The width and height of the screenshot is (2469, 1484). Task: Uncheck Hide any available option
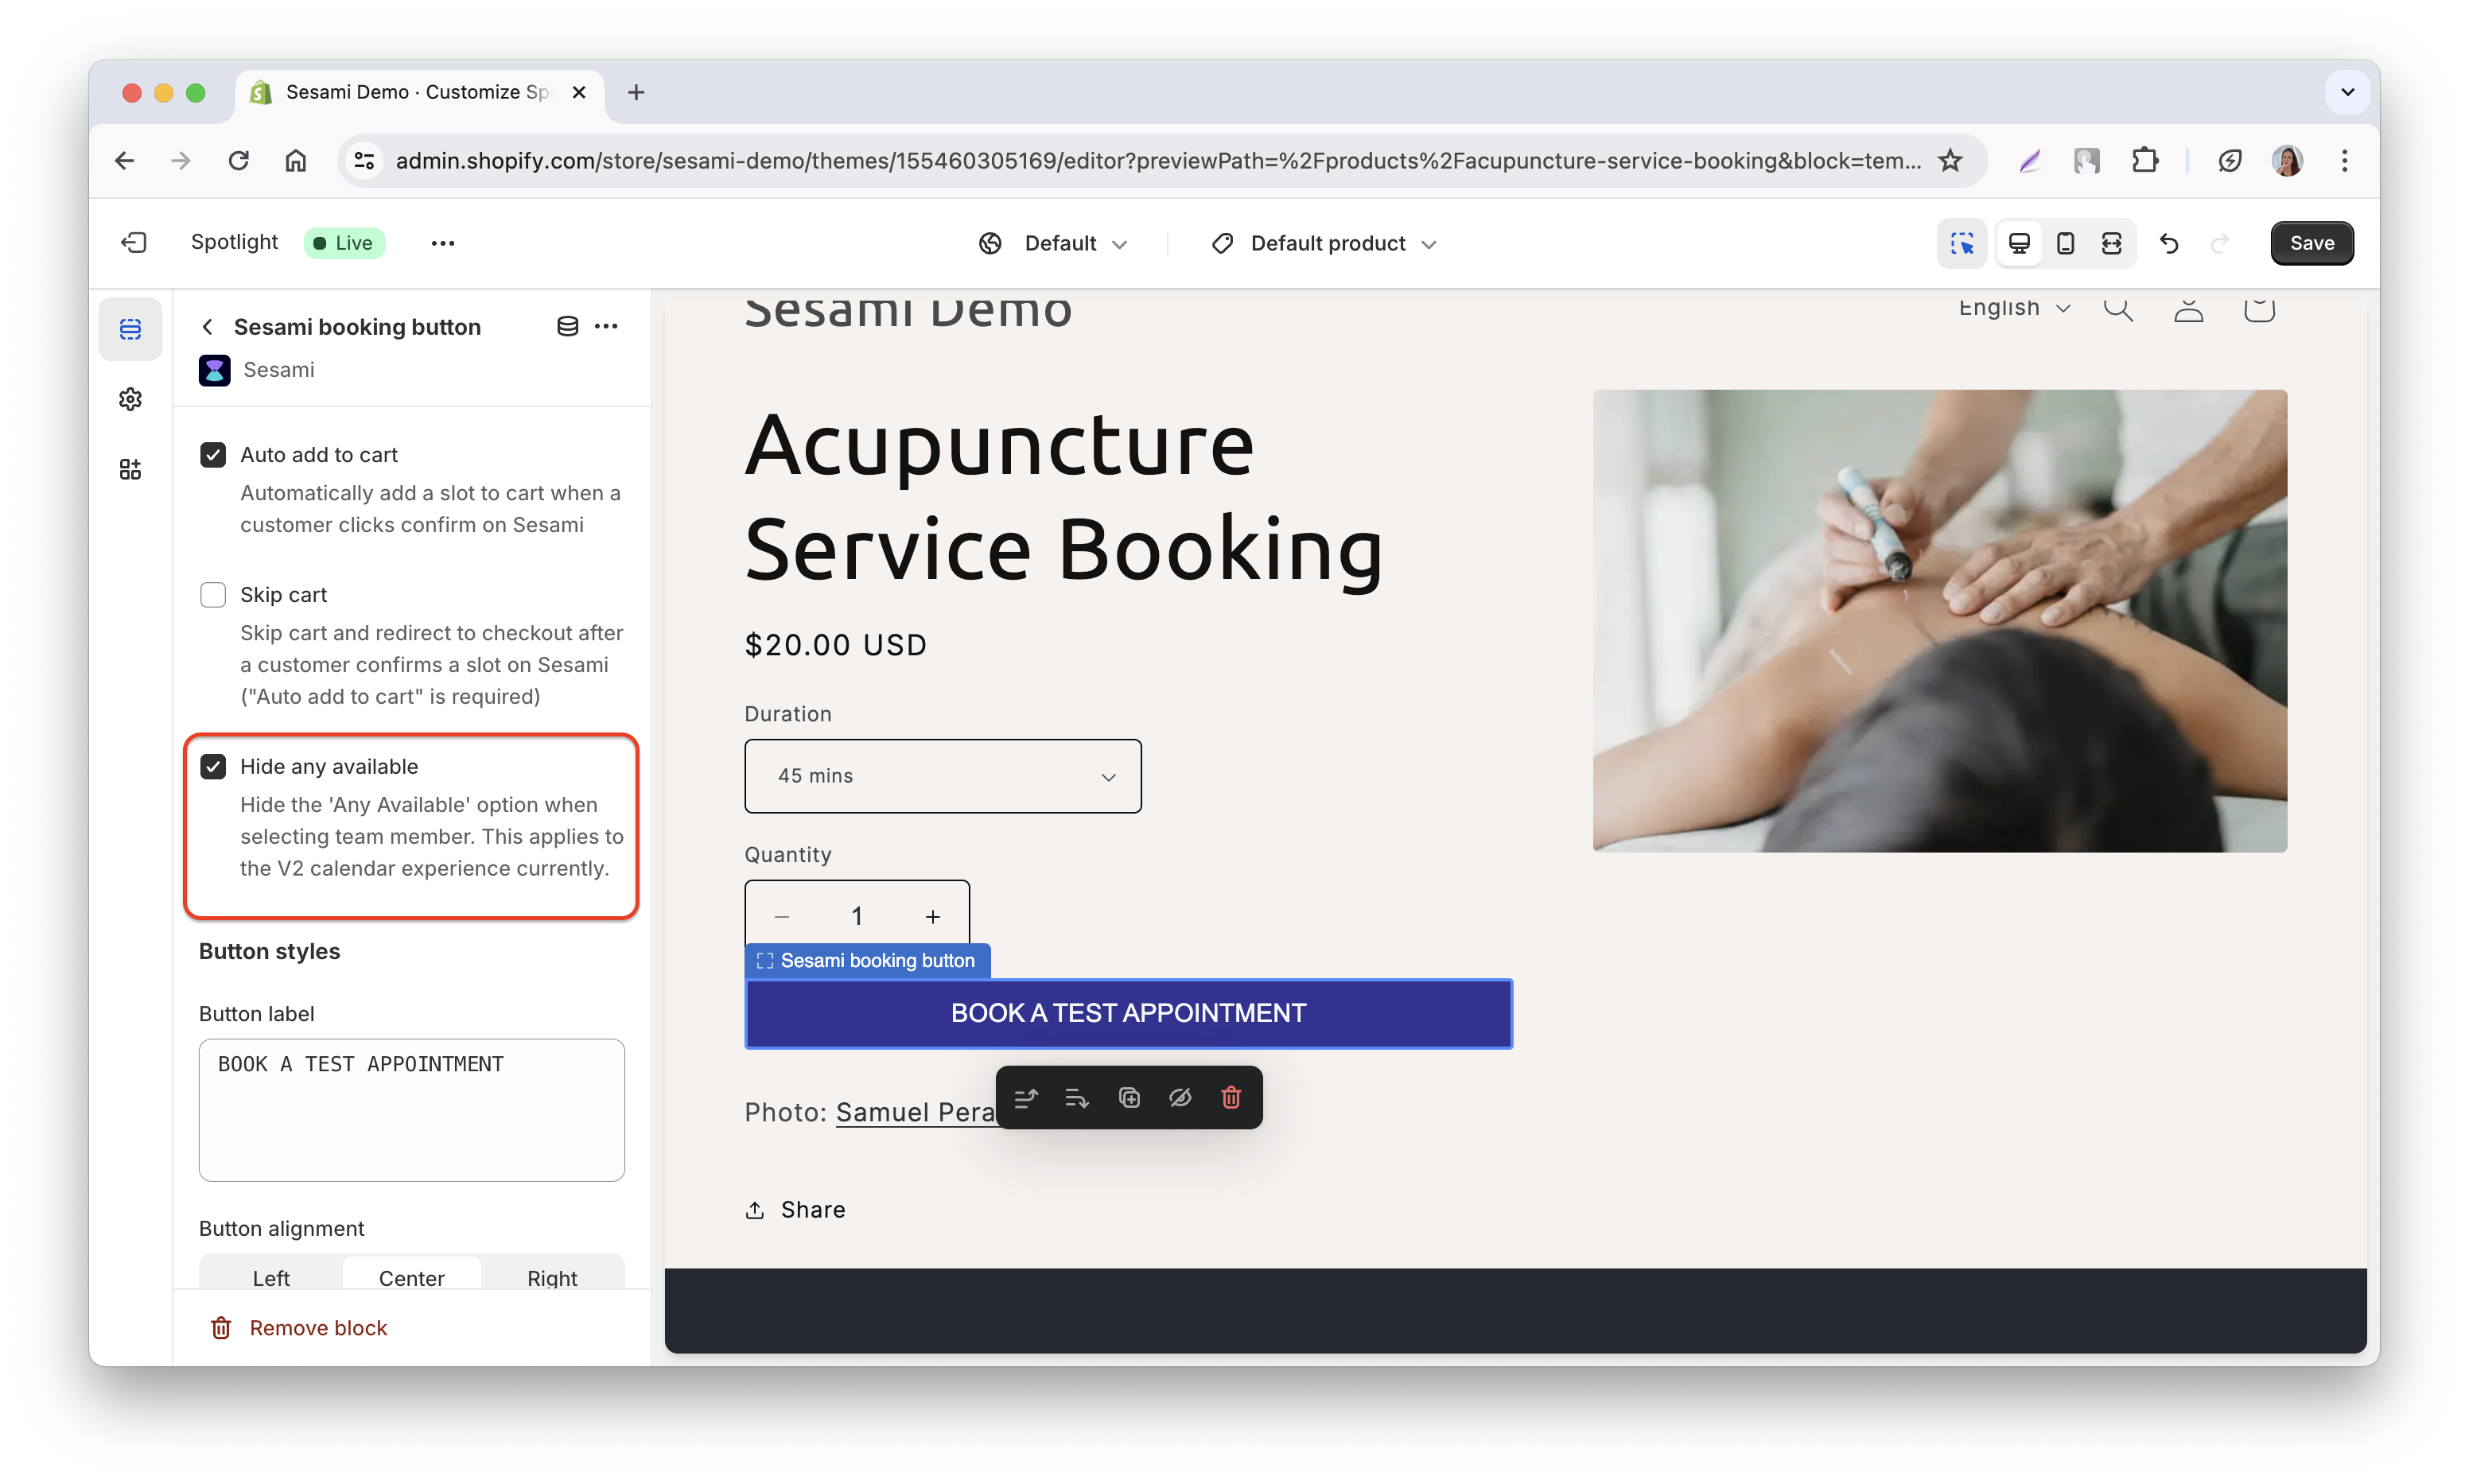(213, 767)
